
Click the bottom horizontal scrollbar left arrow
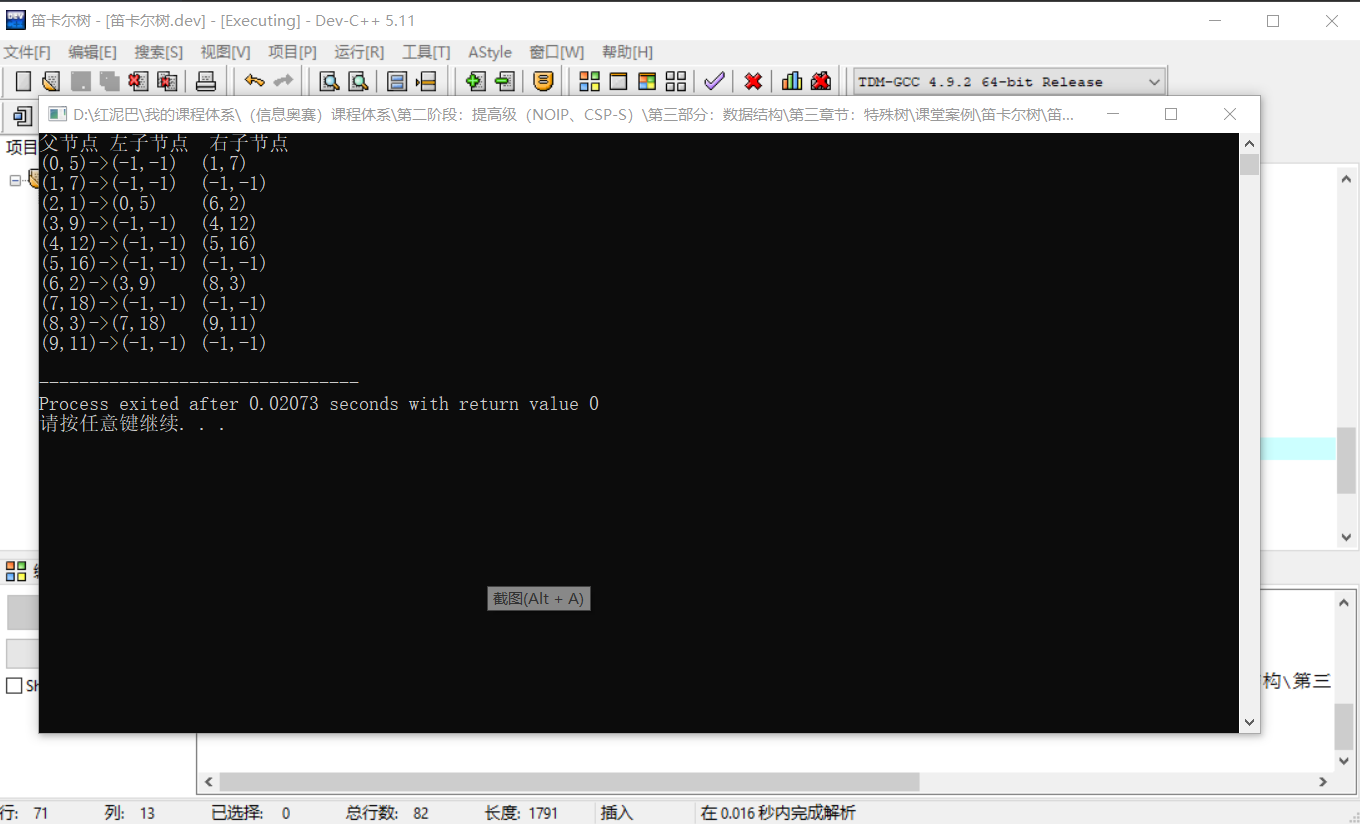(208, 782)
